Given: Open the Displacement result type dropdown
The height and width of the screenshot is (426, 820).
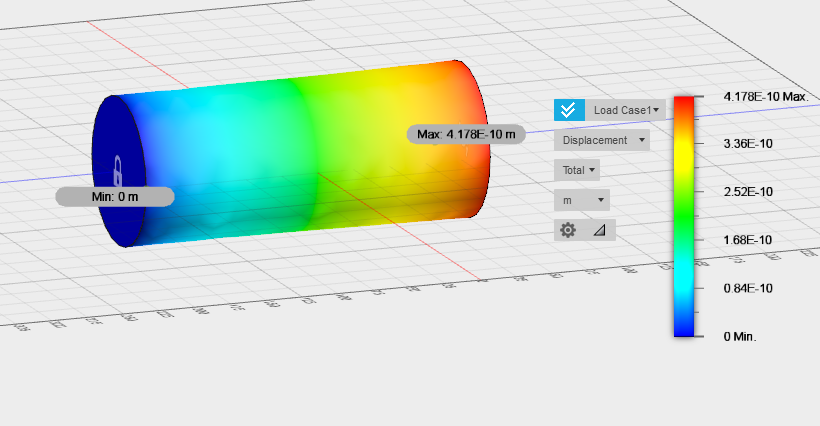Looking at the screenshot, I should (x=602, y=140).
